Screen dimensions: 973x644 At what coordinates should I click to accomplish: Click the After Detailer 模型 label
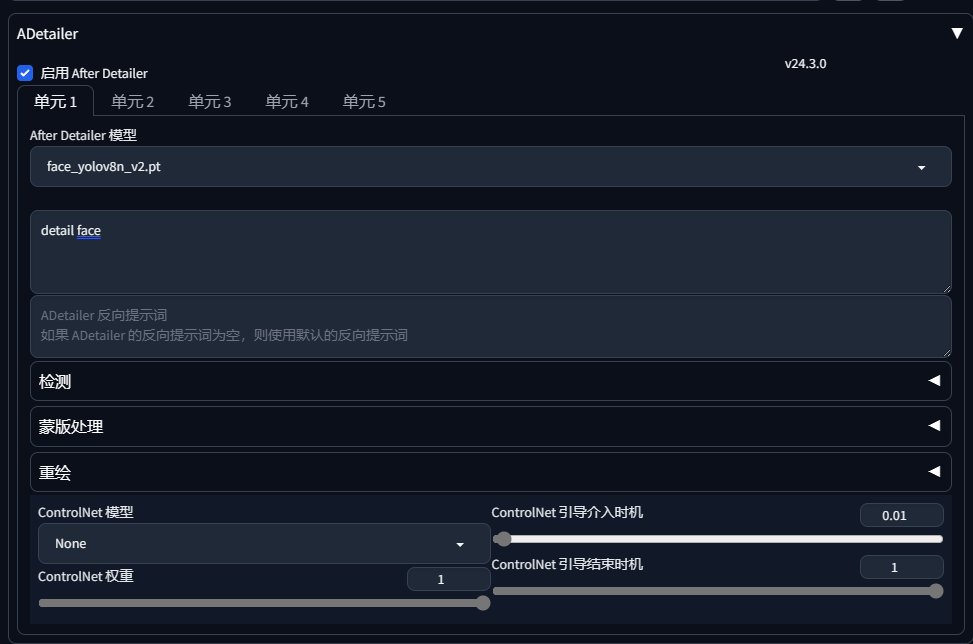point(83,135)
